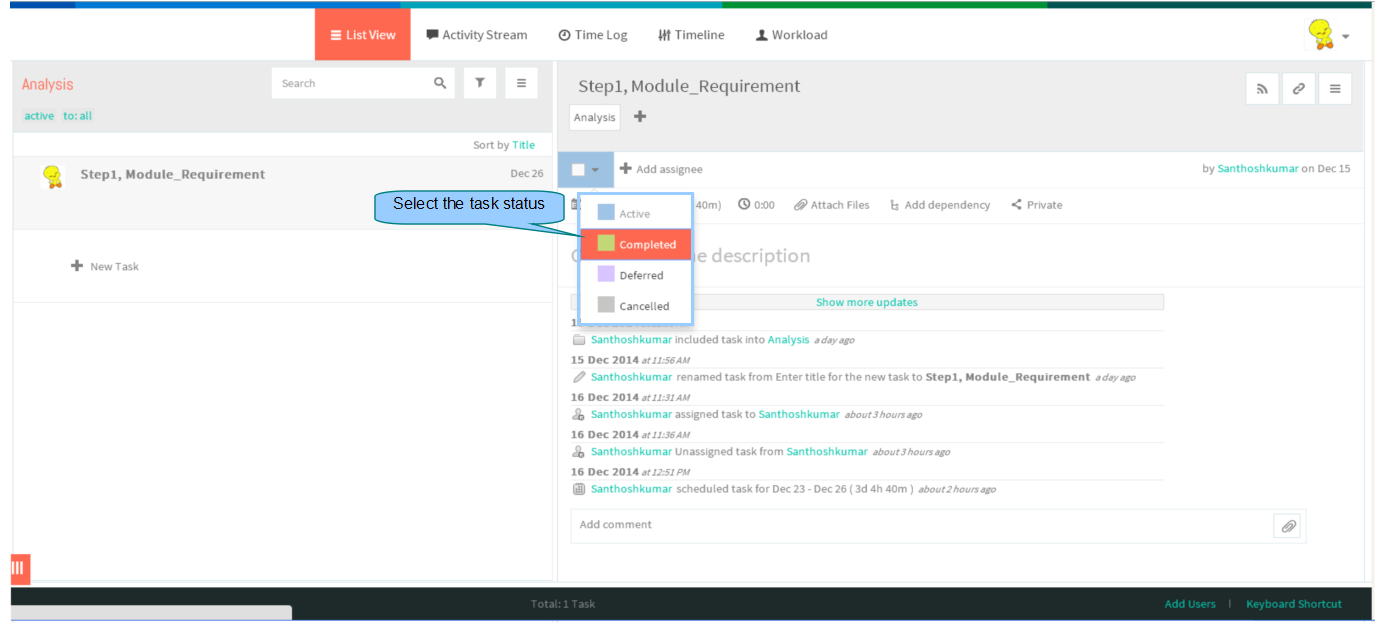Attach file to comment via paperclip
The height and width of the screenshot is (630, 1379).
click(1289, 526)
